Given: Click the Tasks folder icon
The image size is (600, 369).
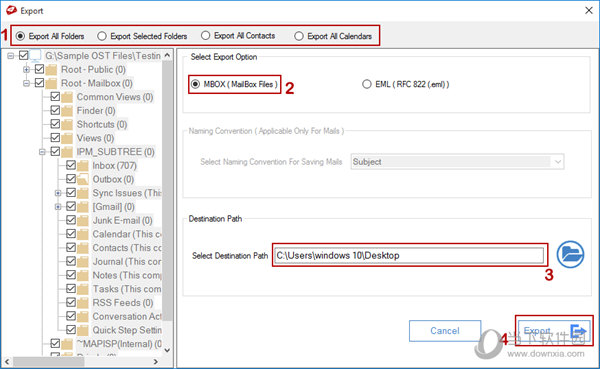Looking at the screenshot, I should [x=83, y=289].
